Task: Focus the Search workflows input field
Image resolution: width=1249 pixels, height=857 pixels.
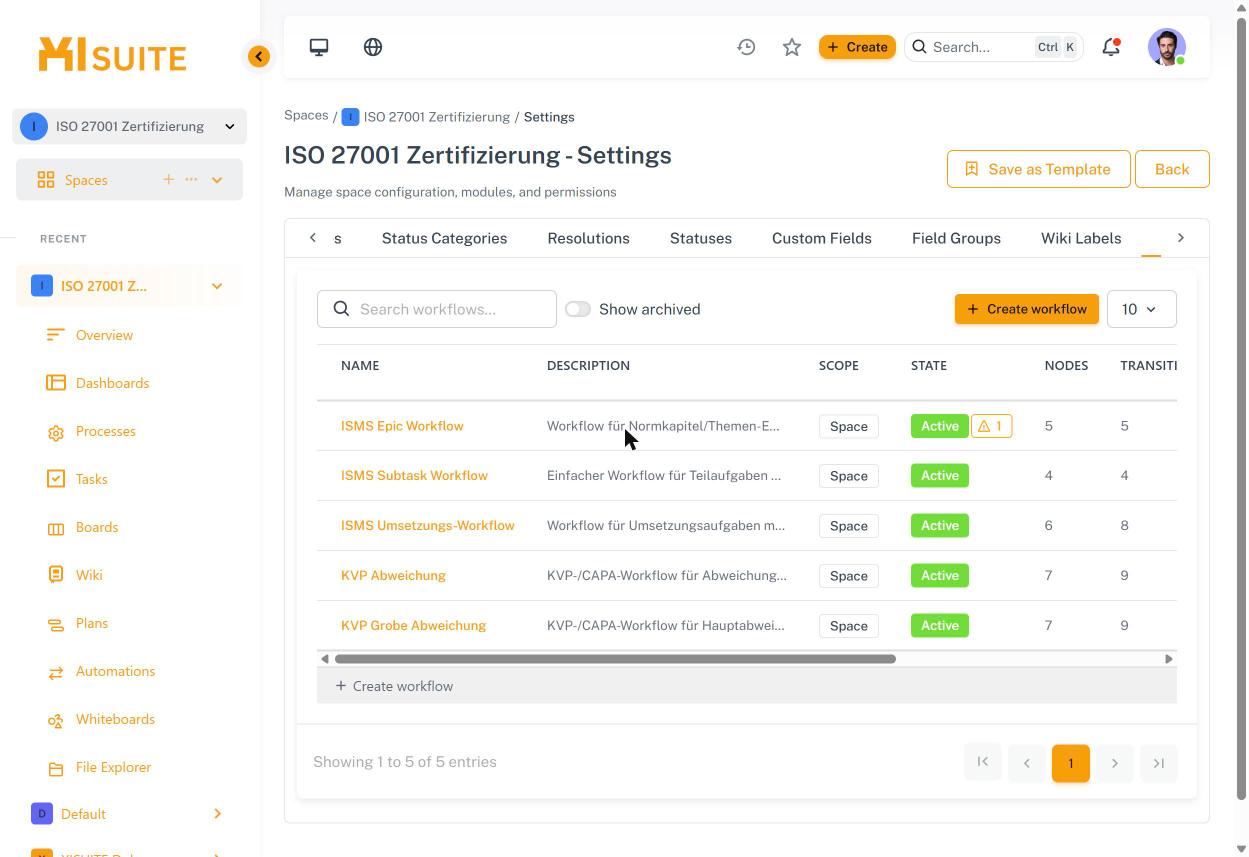Action: point(437,309)
